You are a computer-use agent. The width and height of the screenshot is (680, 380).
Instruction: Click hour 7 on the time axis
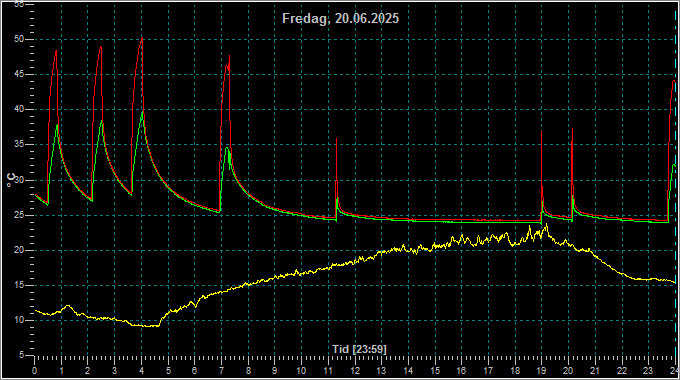pyautogui.click(x=222, y=371)
